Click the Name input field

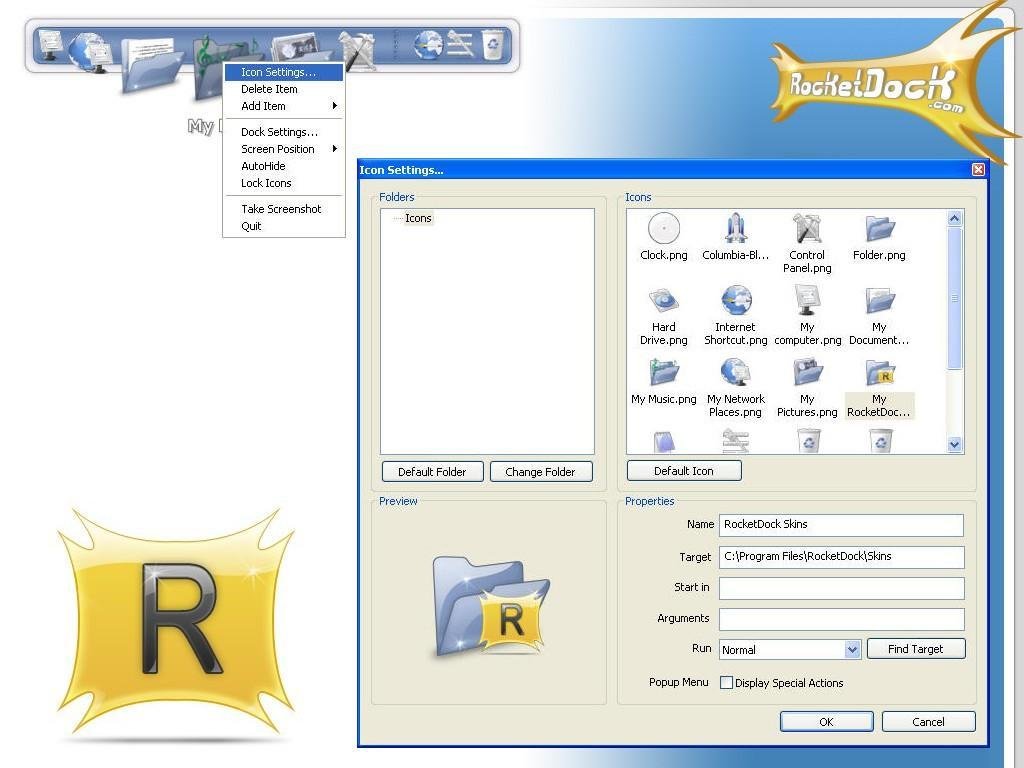pyautogui.click(x=841, y=525)
